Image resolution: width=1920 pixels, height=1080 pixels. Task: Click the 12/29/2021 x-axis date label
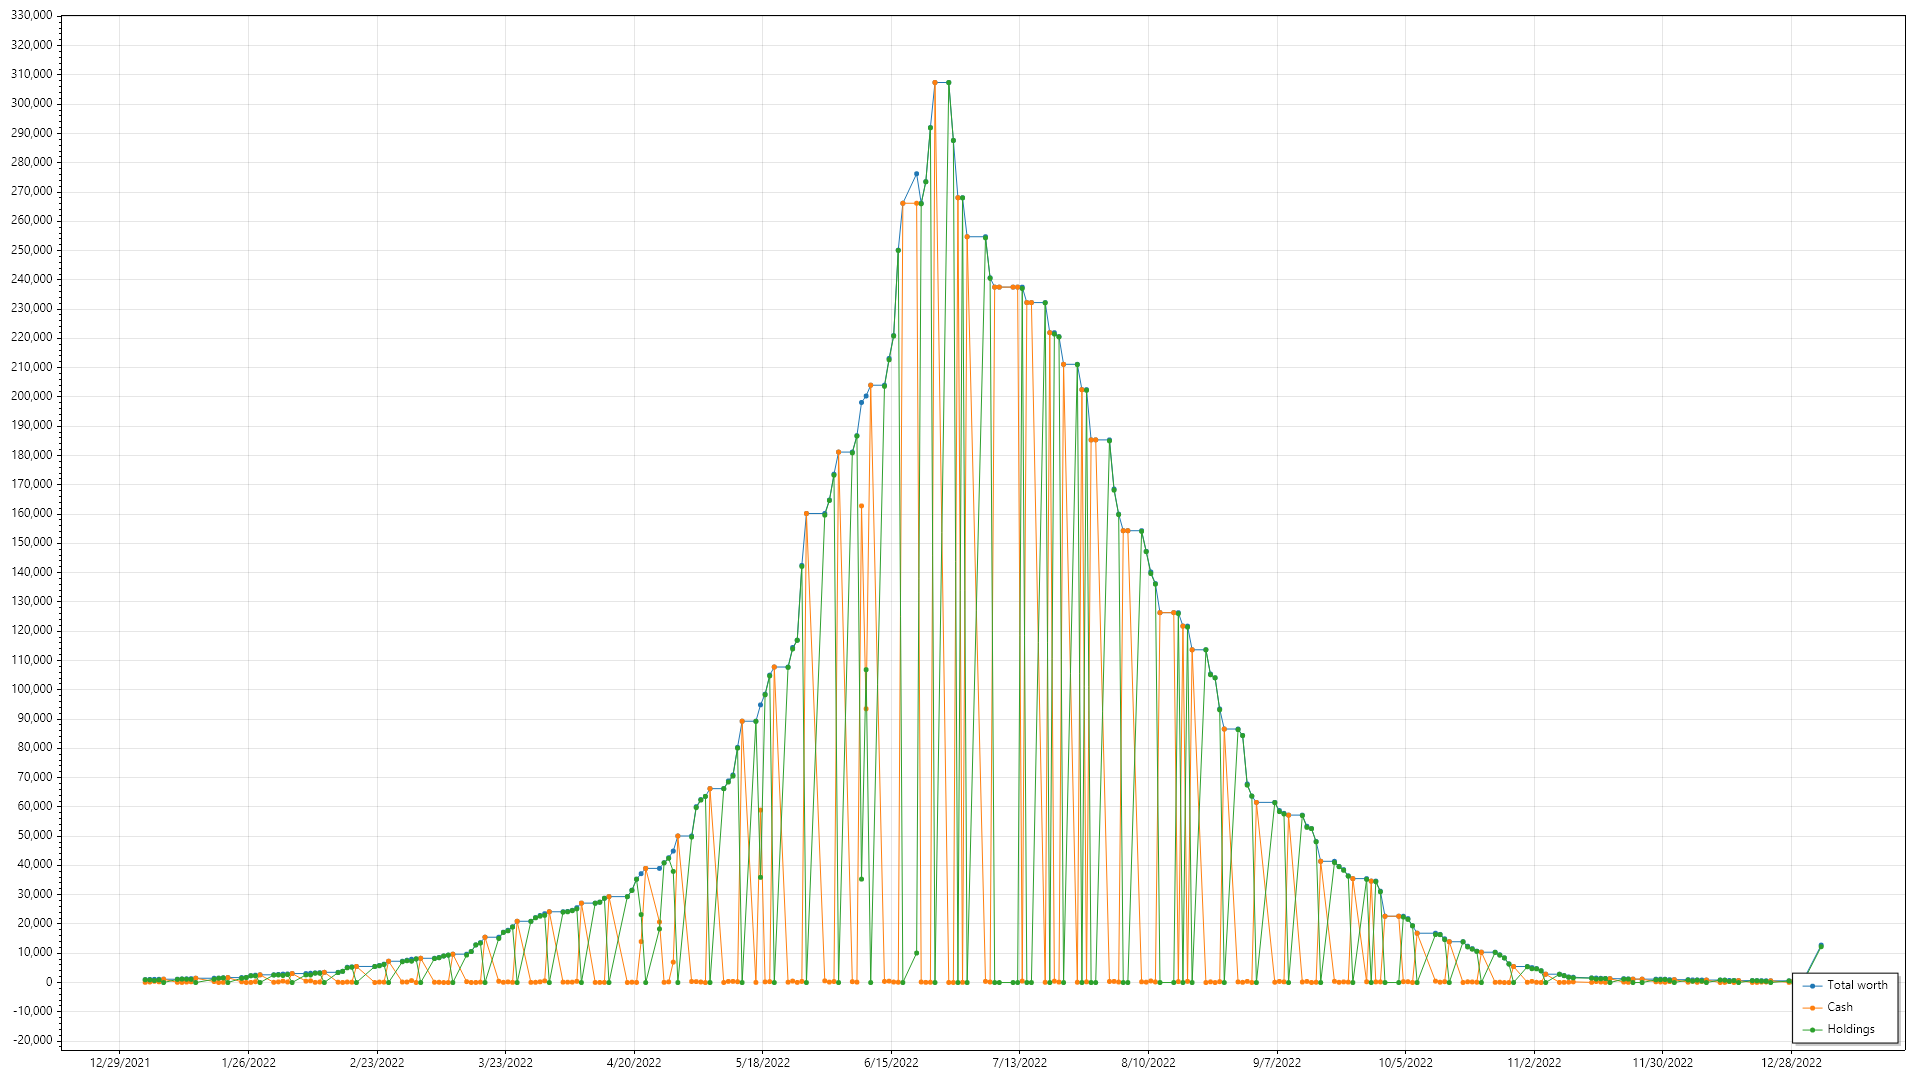[120, 1063]
